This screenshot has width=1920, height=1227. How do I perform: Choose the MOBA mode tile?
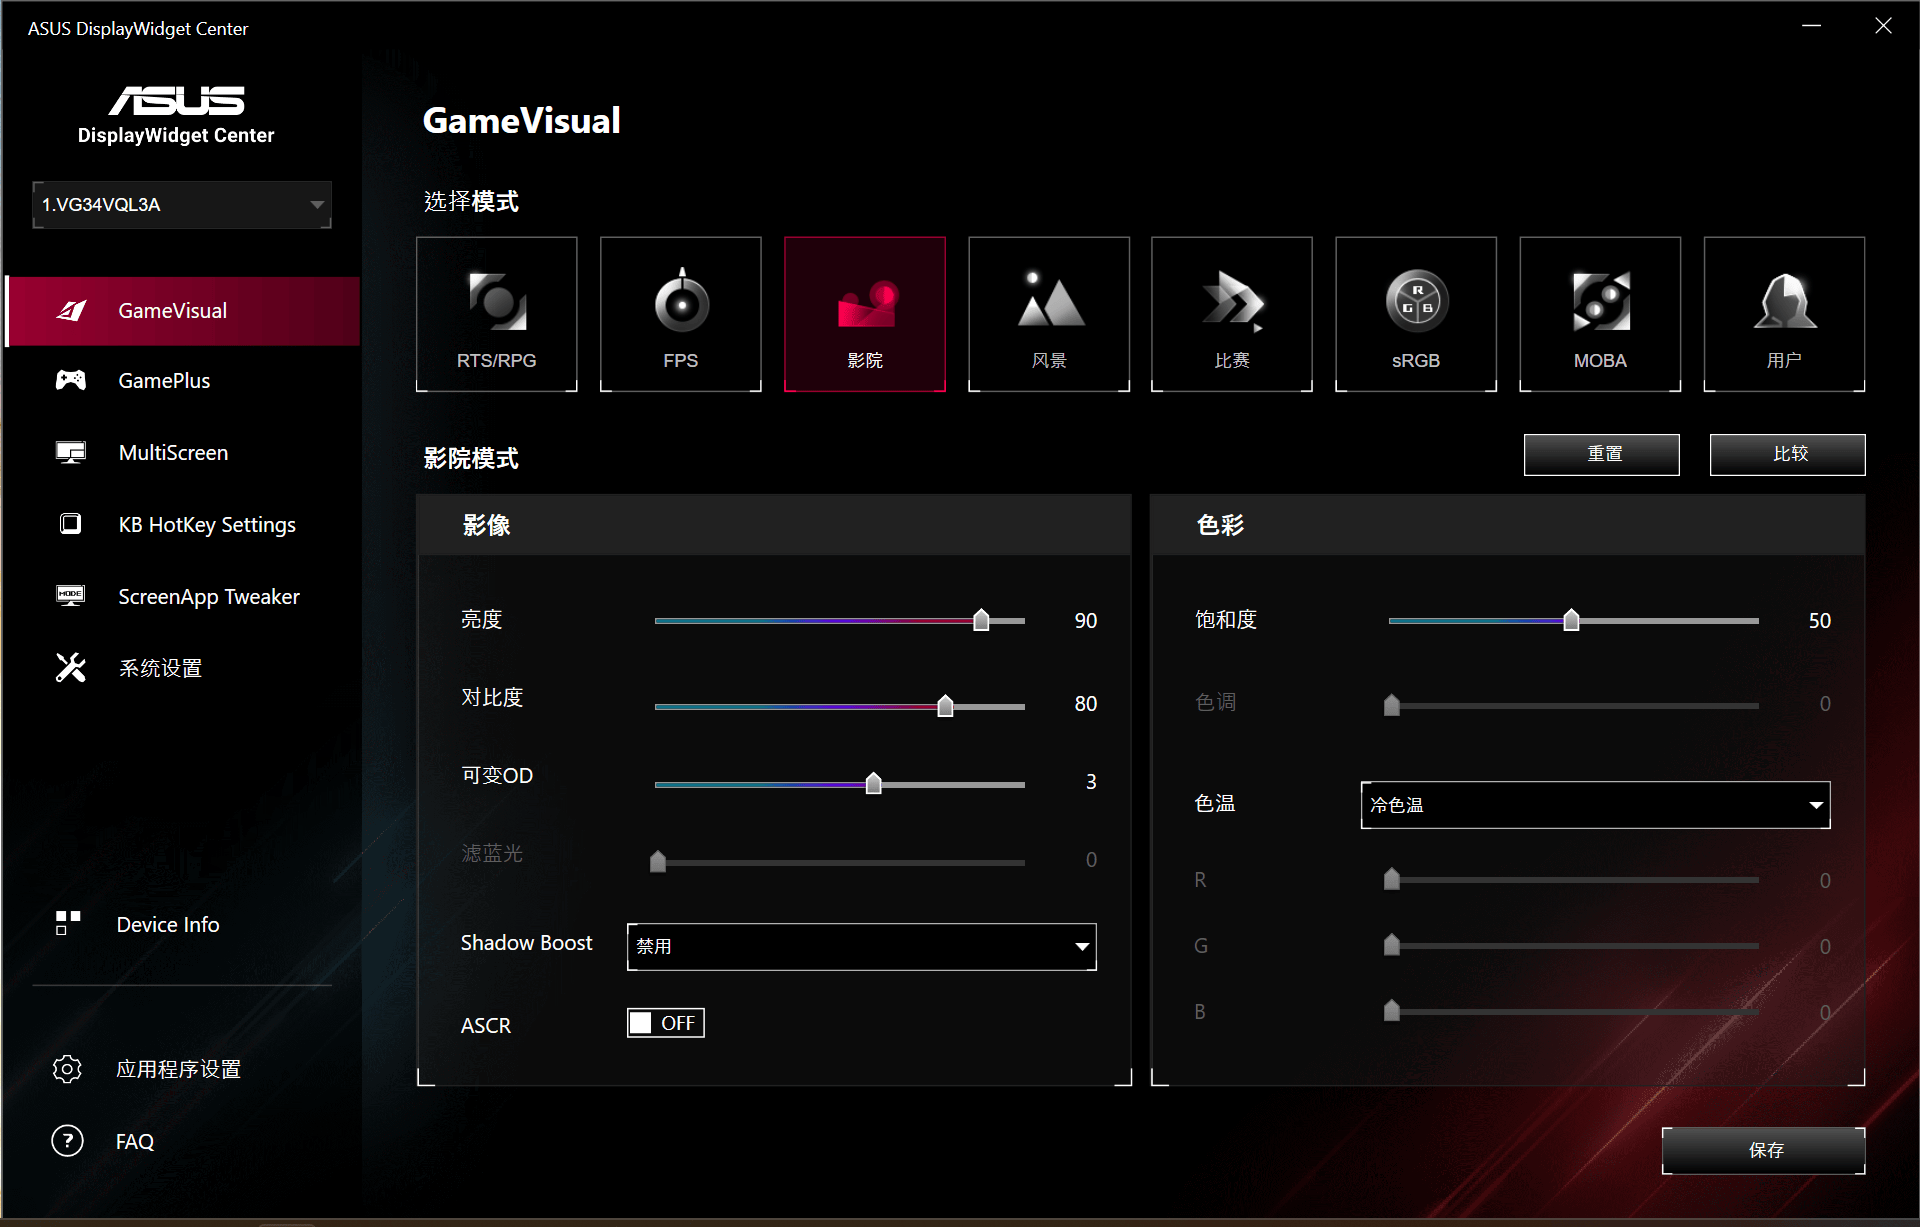[1600, 314]
